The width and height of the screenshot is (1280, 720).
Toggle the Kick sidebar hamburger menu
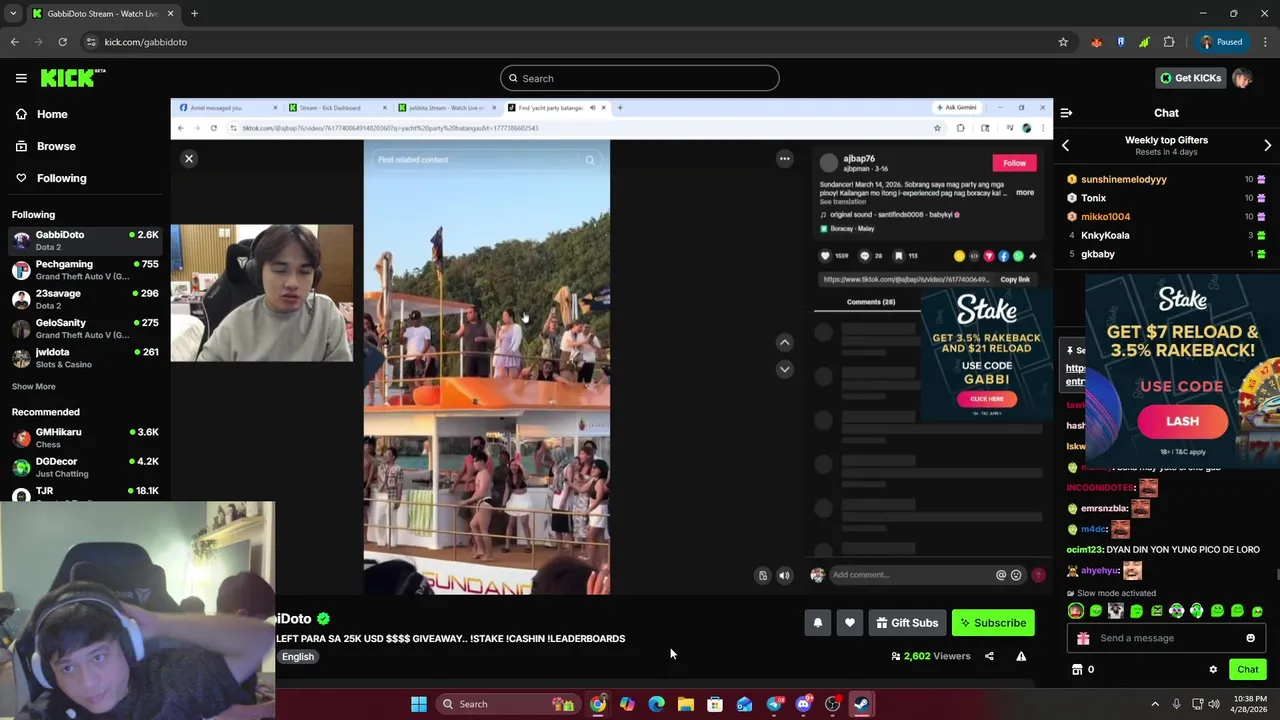click(x=21, y=78)
